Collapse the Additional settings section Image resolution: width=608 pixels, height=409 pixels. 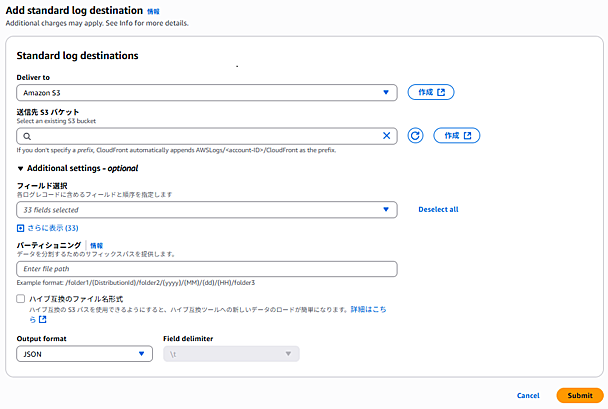point(22,168)
